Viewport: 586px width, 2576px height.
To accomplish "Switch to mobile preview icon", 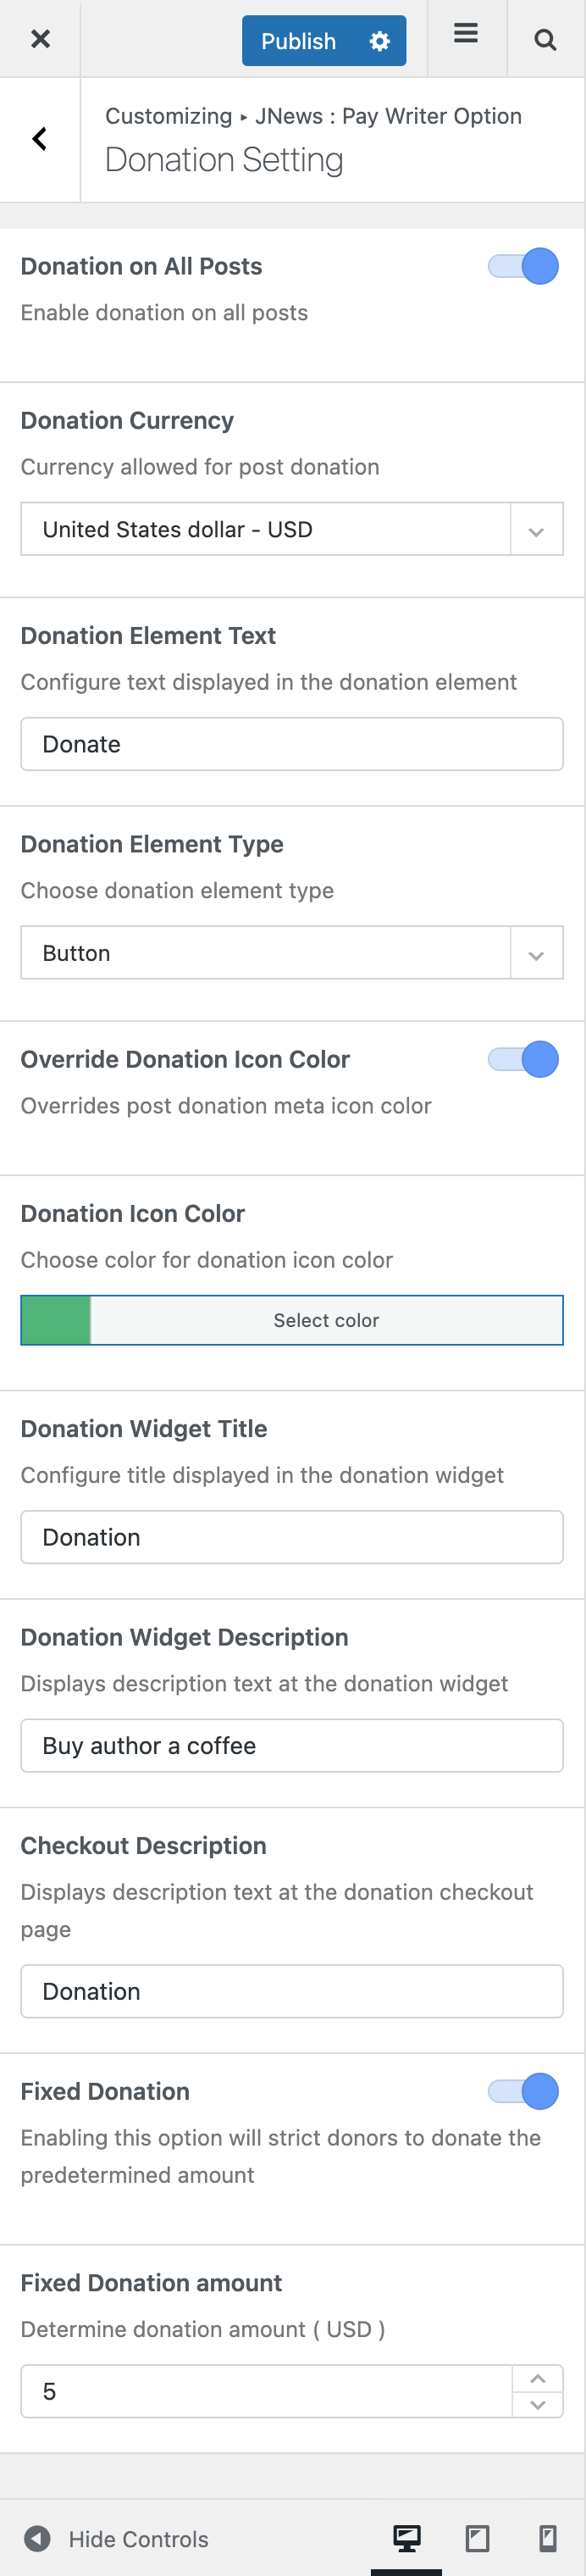I will 547,2537.
